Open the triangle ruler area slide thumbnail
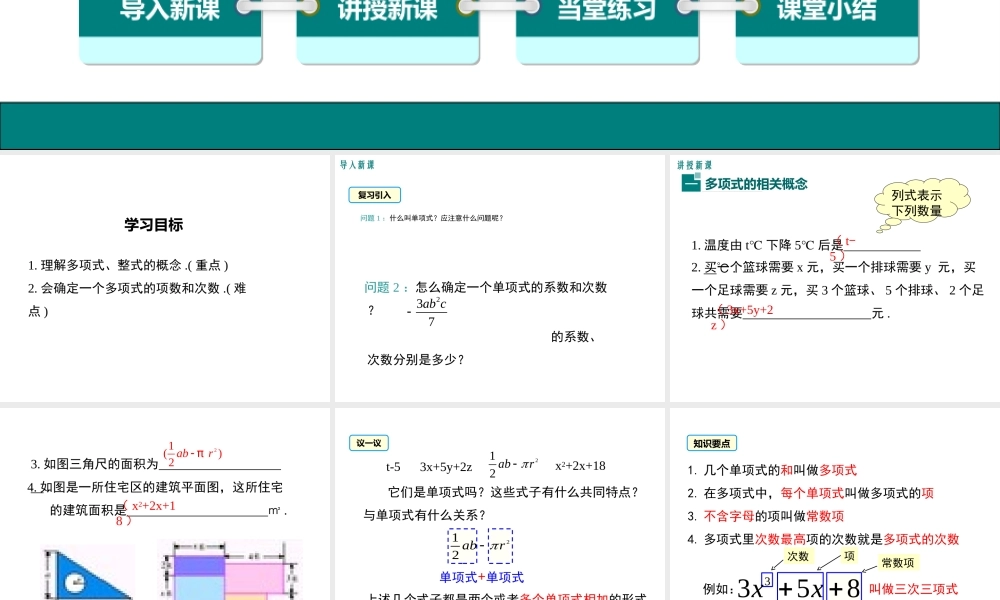The image size is (1000, 600). click(165, 504)
